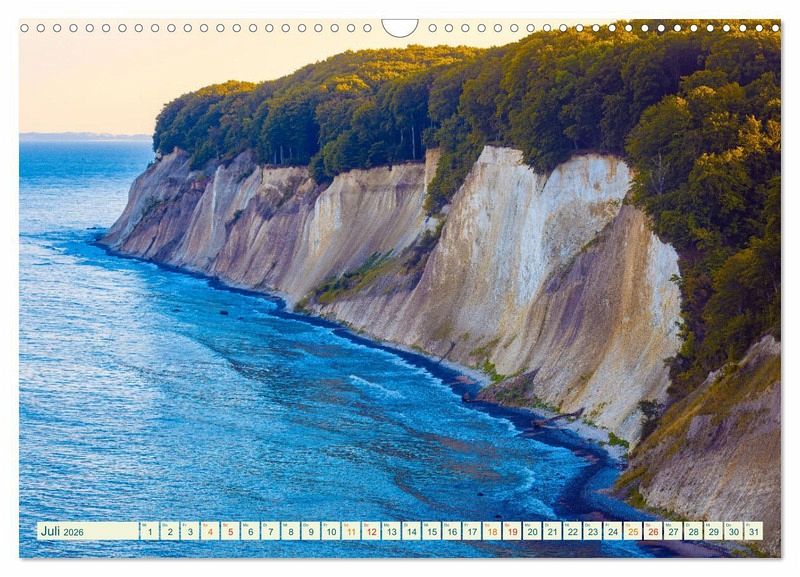This screenshot has height=577, width=800.
Task: Select day 29 in the date row
Action: click(x=714, y=531)
